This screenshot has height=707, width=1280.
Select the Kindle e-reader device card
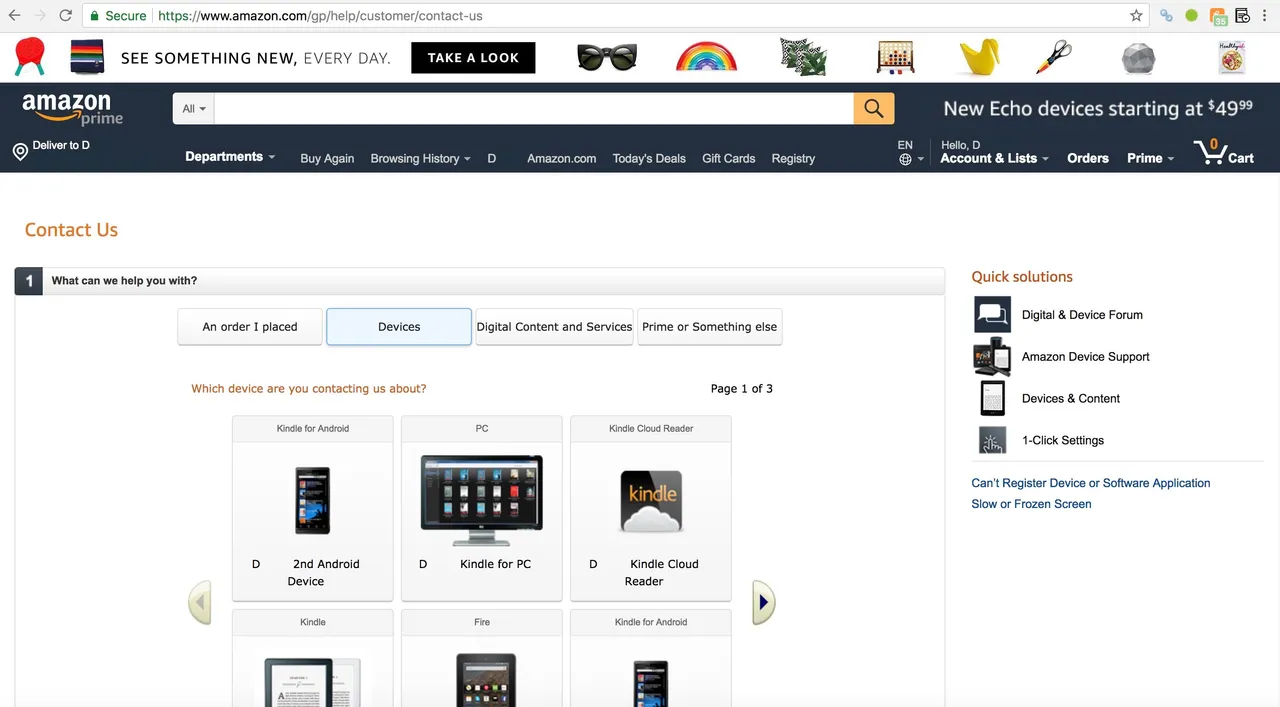point(313,658)
